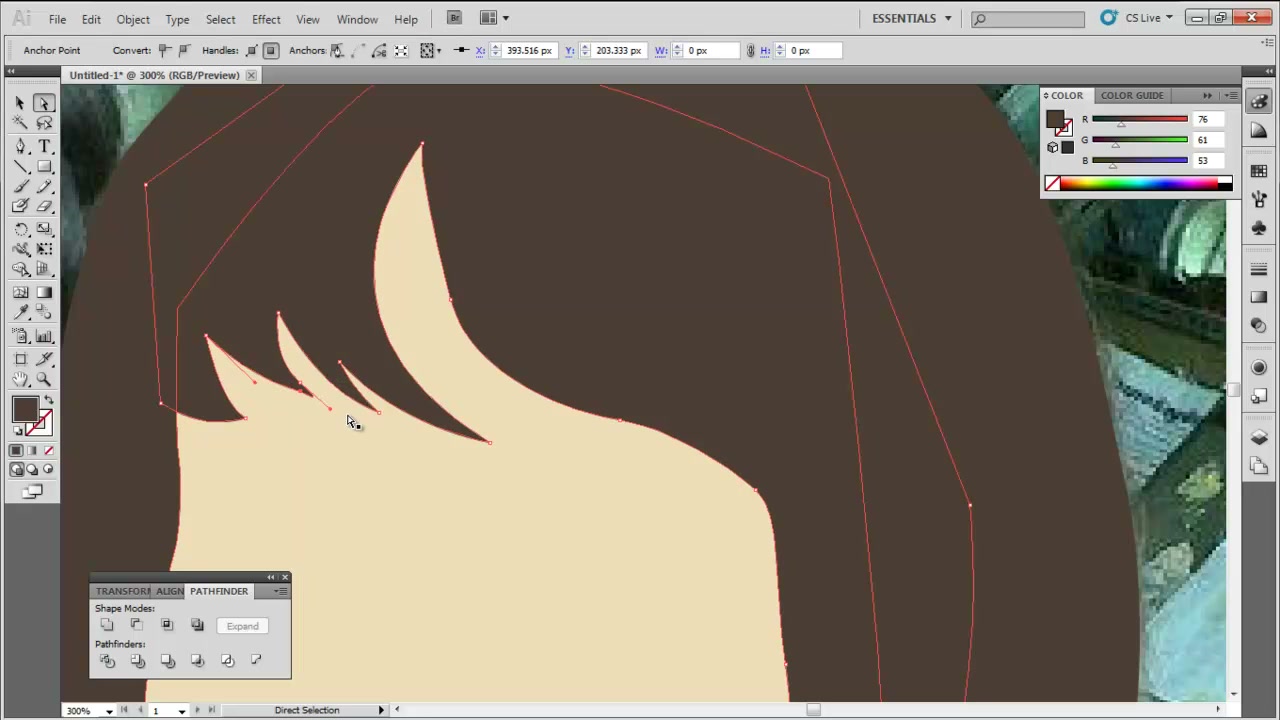Open the status bar Direct Selection flyout arrow
This screenshot has width=1280, height=720.
coord(381,710)
